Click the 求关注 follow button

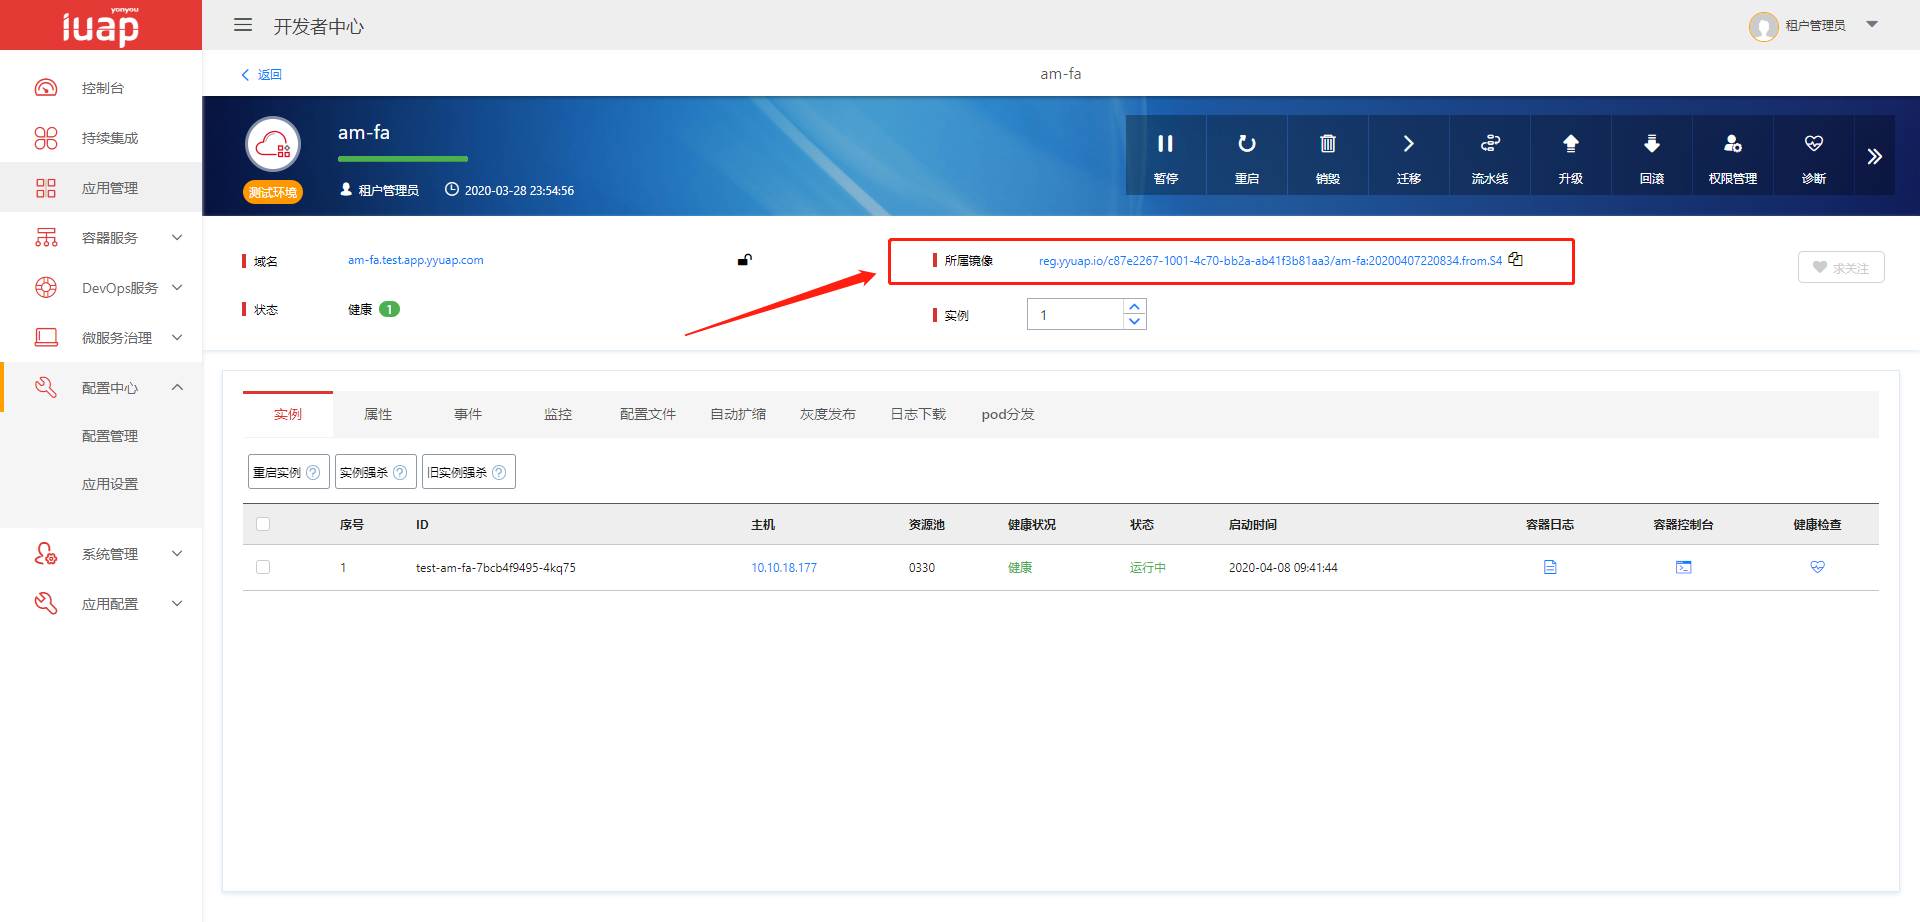(x=1841, y=267)
